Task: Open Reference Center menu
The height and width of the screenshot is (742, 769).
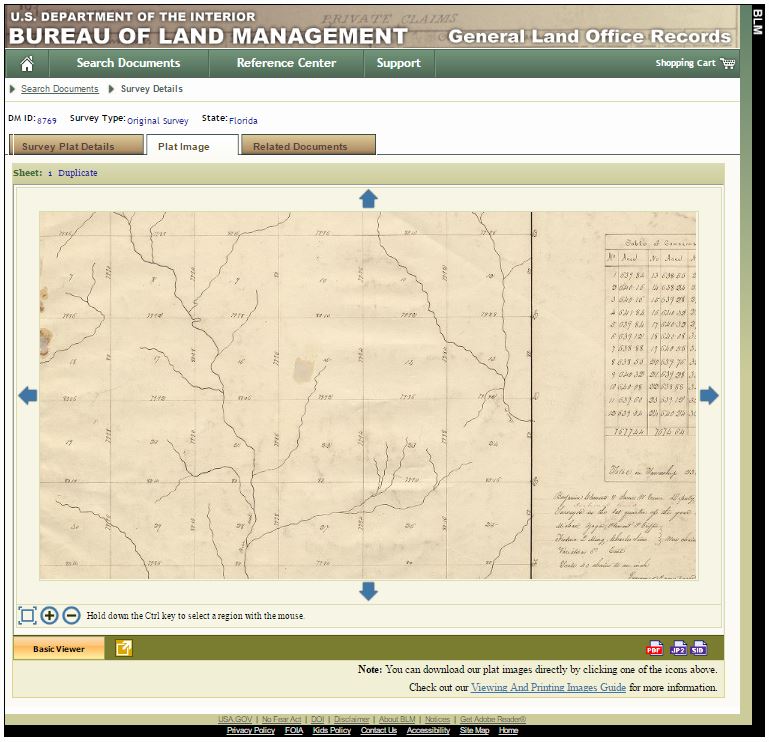Action: point(286,63)
